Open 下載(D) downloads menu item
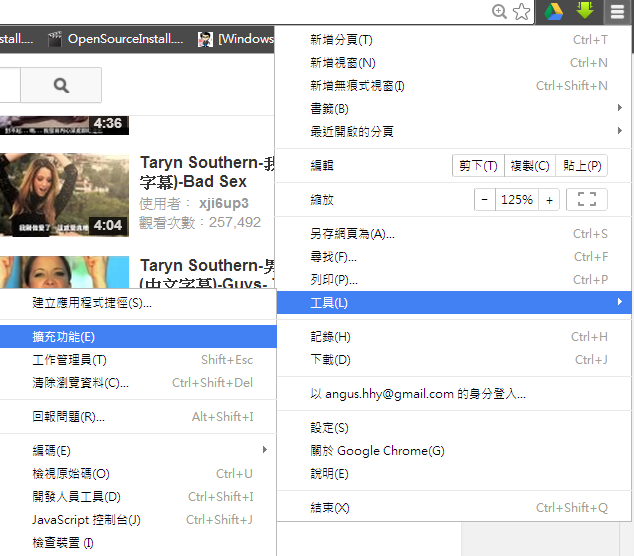Viewport: 634px width, 556px height. pyautogui.click(x=454, y=359)
